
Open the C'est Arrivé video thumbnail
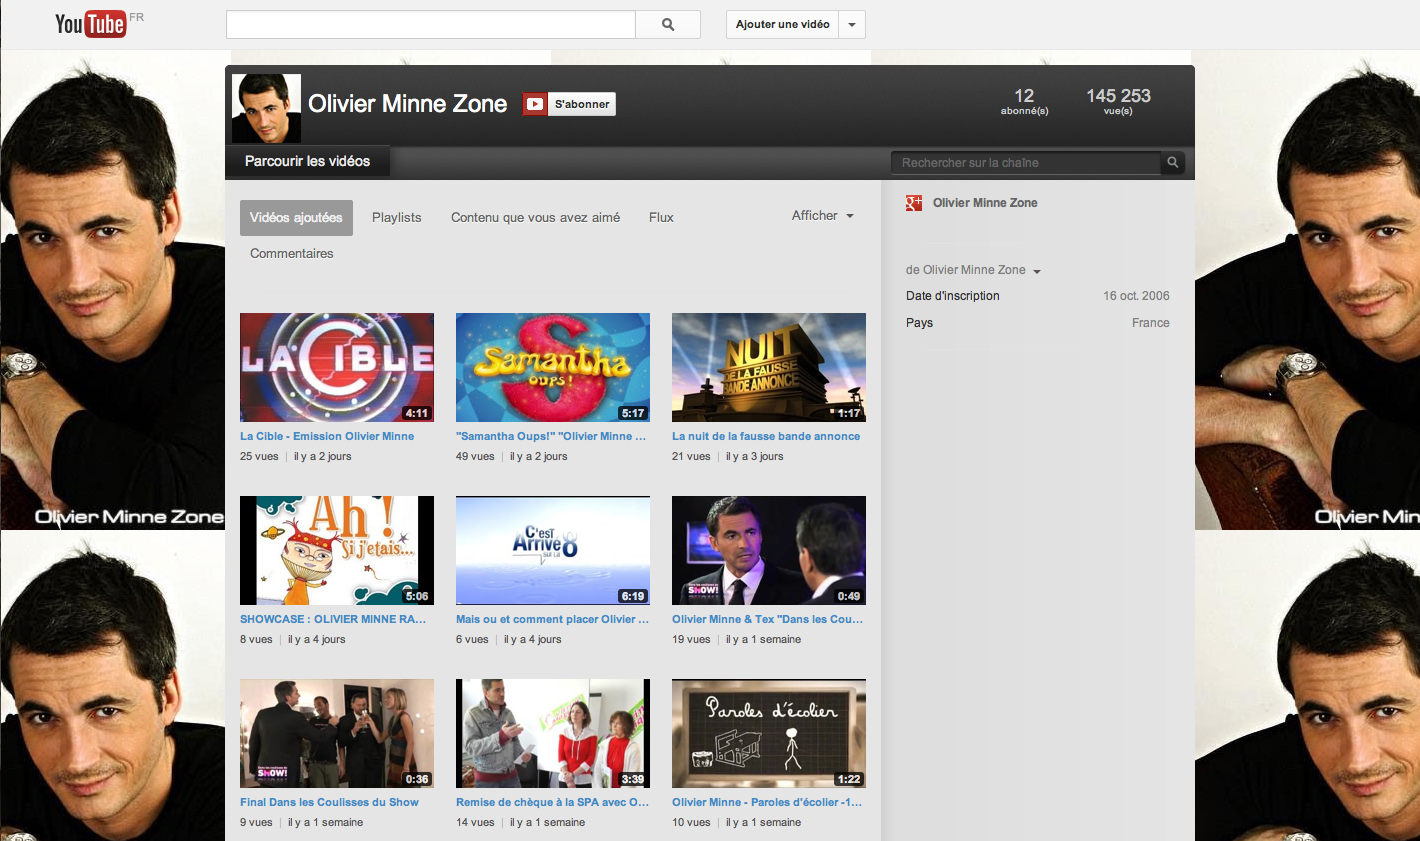(553, 550)
